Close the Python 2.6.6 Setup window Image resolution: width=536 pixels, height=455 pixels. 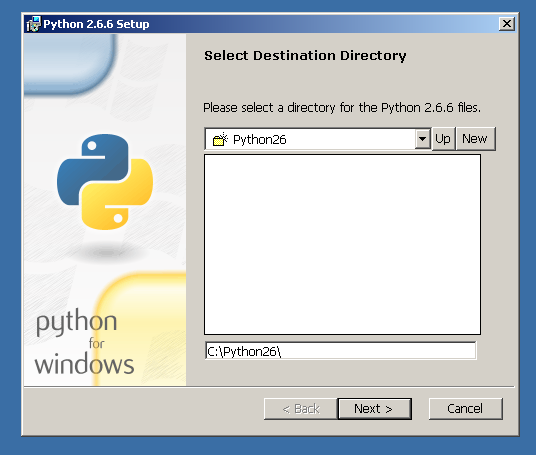pos(507,24)
